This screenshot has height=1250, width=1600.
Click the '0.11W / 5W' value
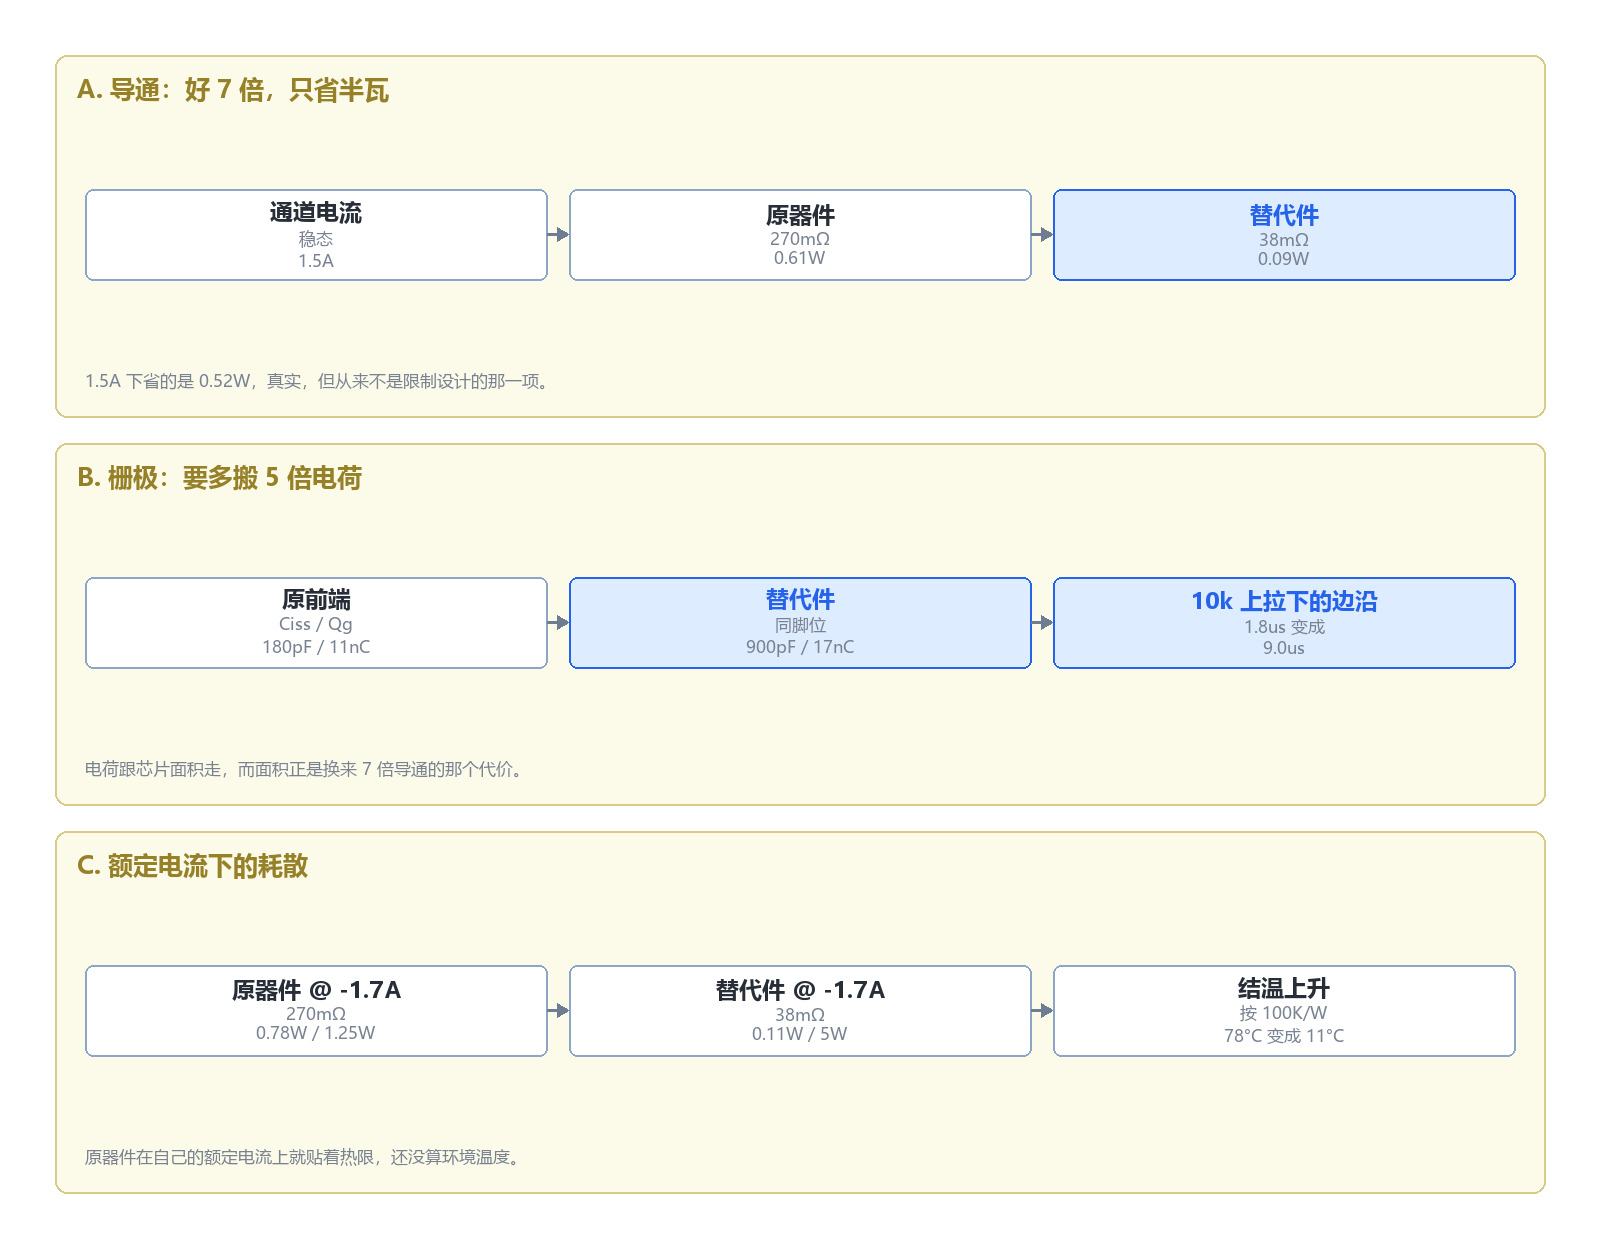pyautogui.click(x=800, y=1034)
